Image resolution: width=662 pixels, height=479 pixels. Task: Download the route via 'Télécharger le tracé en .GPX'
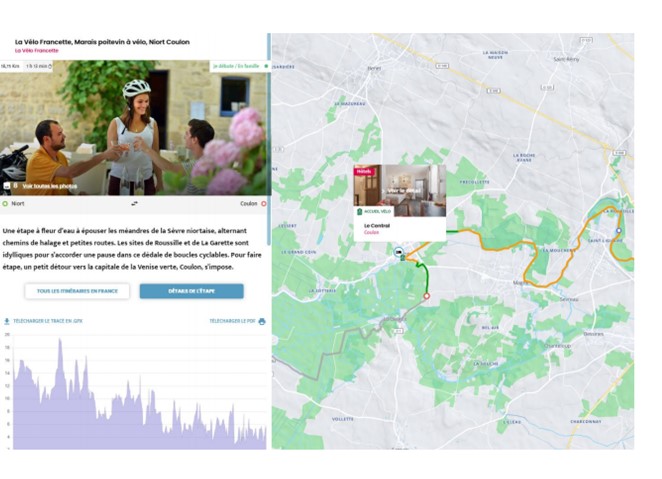click(48, 321)
